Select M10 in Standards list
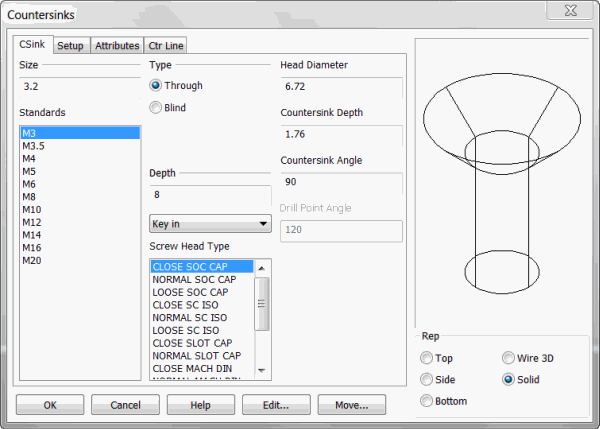 coord(80,210)
